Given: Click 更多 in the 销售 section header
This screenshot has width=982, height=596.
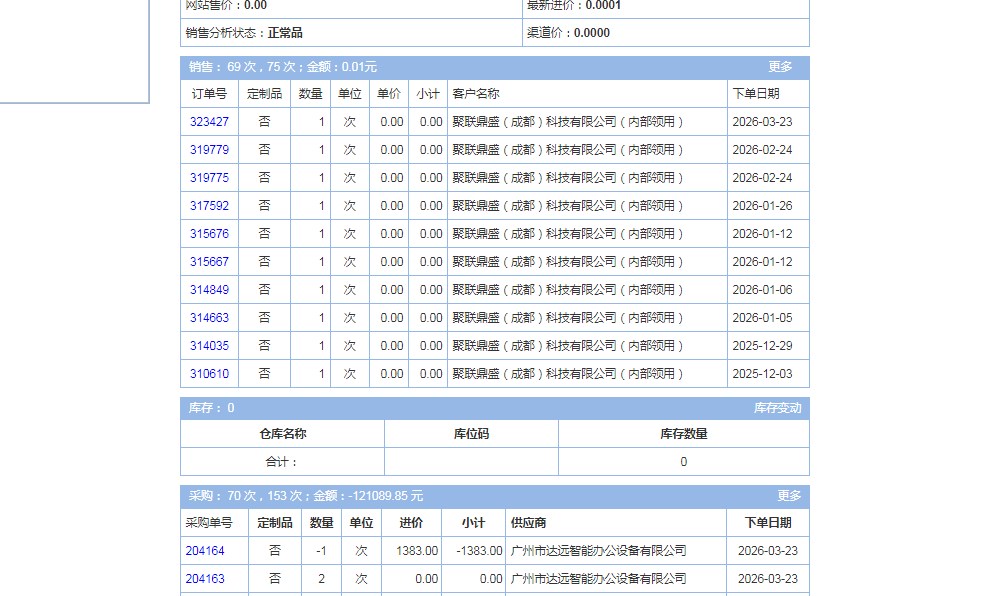Looking at the screenshot, I should [x=780, y=67].
